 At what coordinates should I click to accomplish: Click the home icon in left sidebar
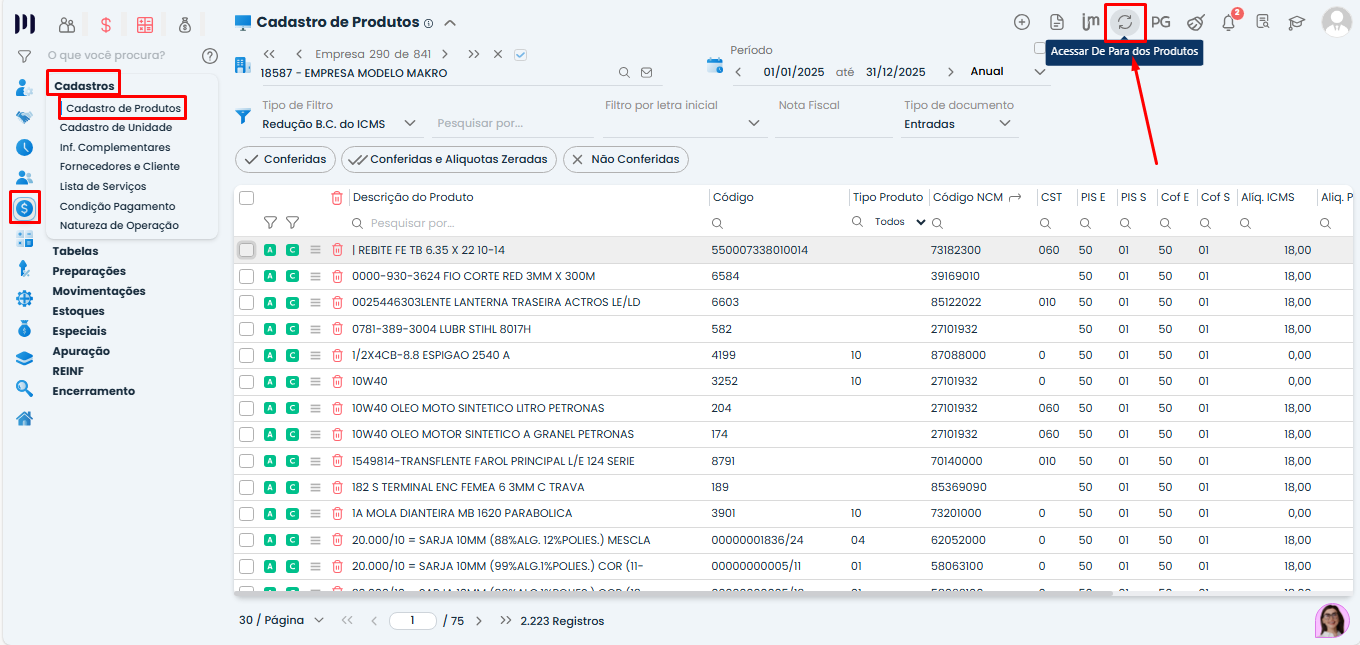click(25, 418)
